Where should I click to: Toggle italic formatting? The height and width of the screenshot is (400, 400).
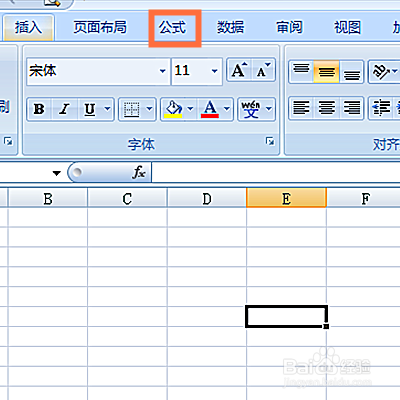coord(64,109)
